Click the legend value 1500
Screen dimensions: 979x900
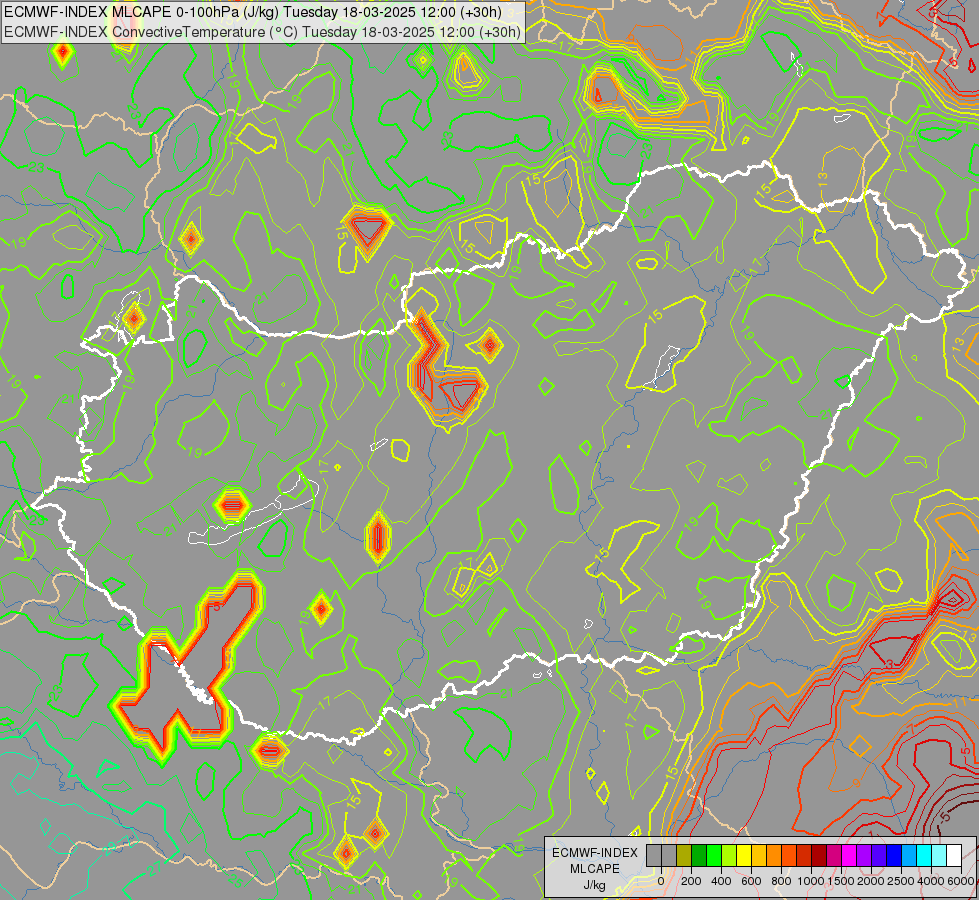[842, 881]
